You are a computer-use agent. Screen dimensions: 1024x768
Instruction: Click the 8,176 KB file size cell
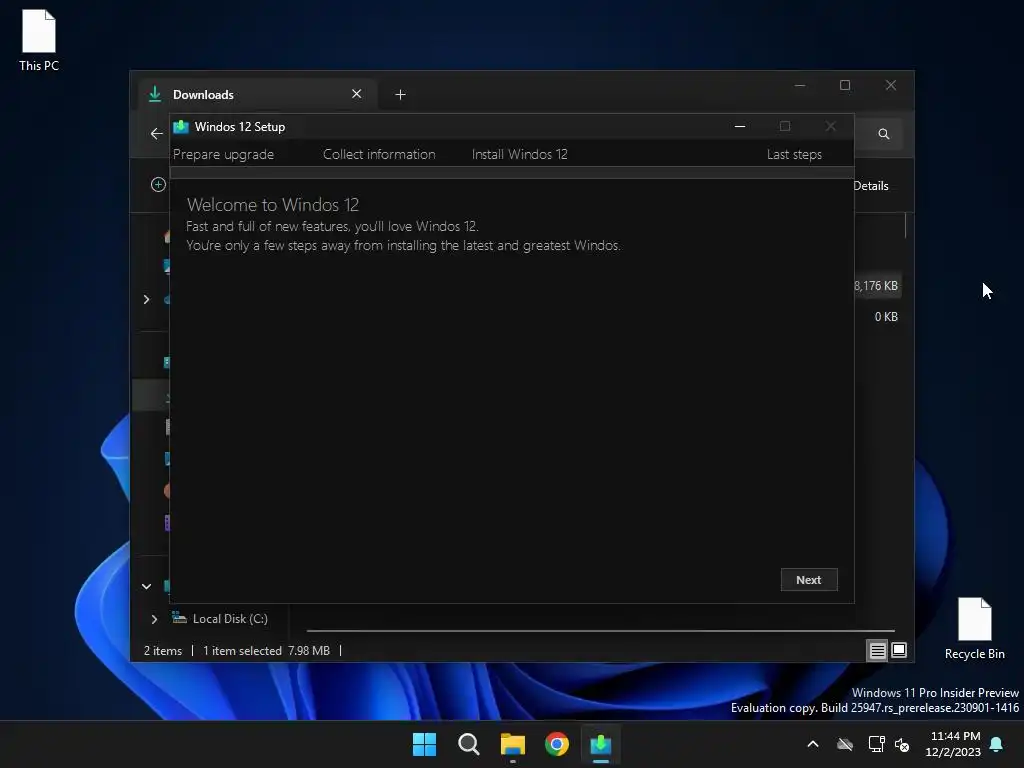(x=876, y=286)
